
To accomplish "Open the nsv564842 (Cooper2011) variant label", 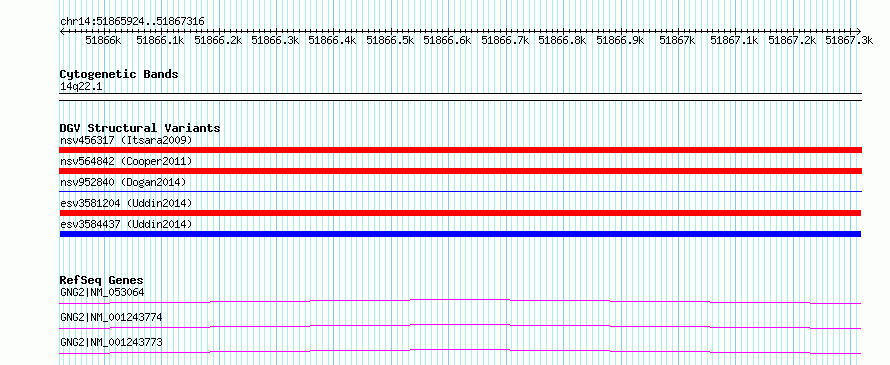I will point(126,161).
